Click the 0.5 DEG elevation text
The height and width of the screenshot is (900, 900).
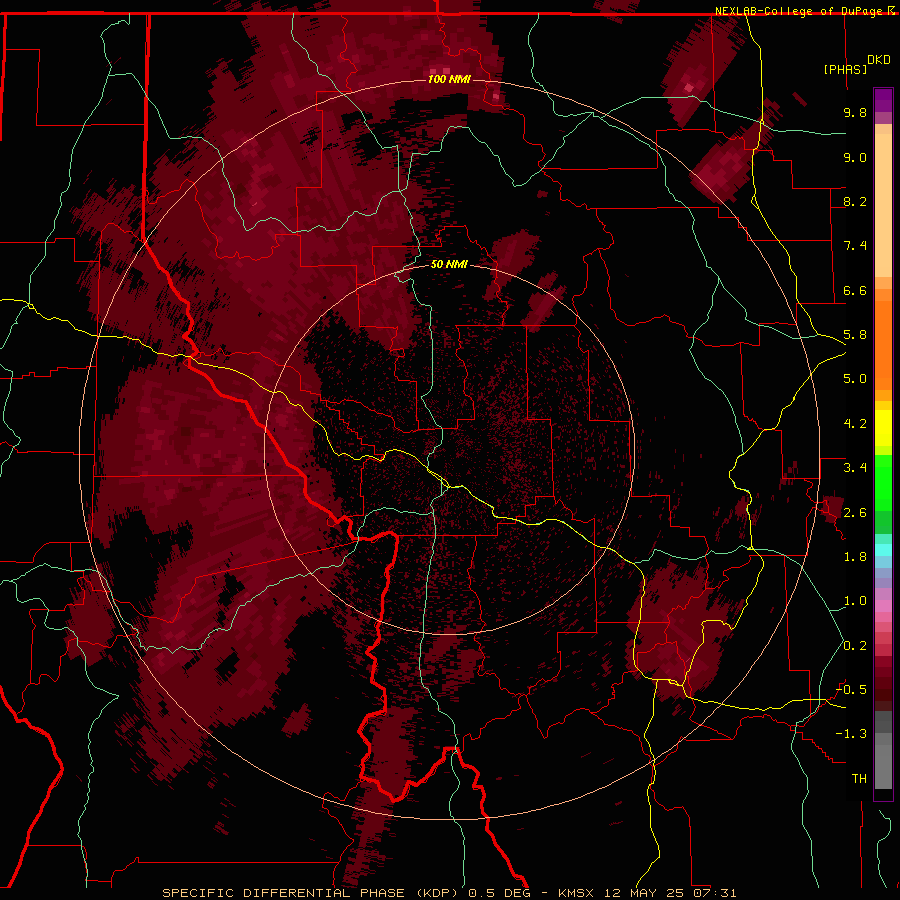497,893
